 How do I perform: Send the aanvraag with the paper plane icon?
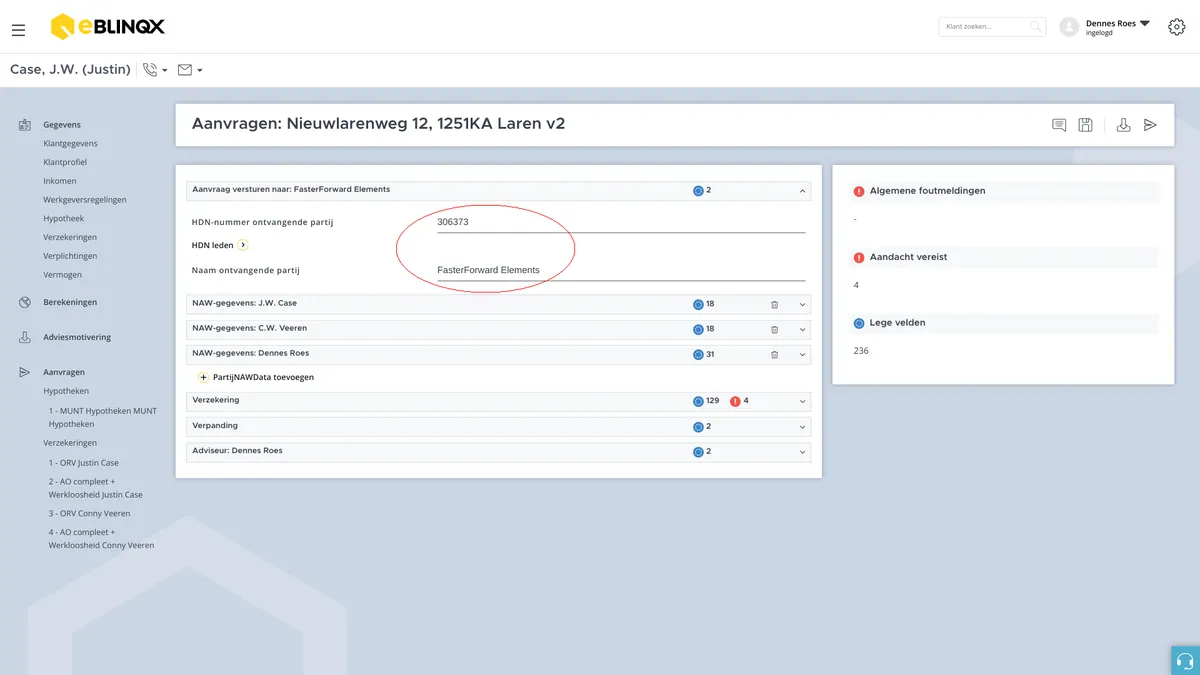tap(1150, 125)
